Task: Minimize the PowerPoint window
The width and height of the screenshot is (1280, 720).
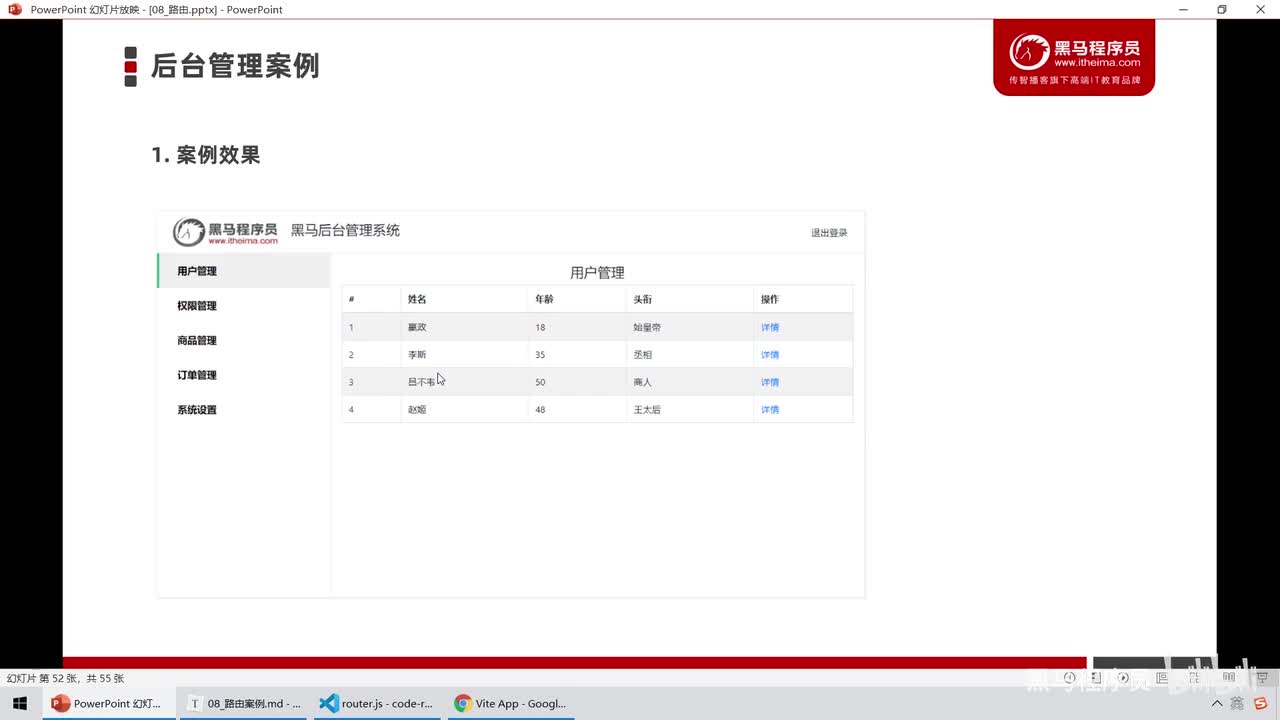Action: [1183, 9]
